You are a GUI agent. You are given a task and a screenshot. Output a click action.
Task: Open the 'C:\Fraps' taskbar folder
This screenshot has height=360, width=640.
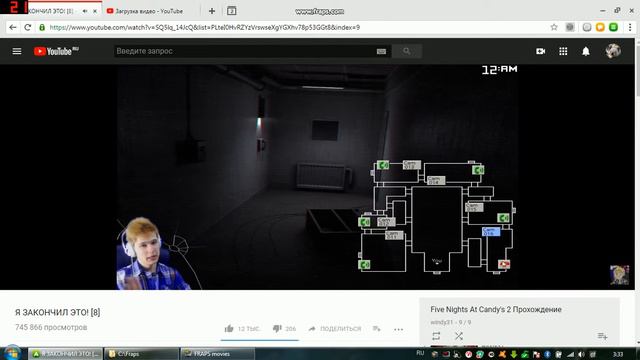coord(142,354)
